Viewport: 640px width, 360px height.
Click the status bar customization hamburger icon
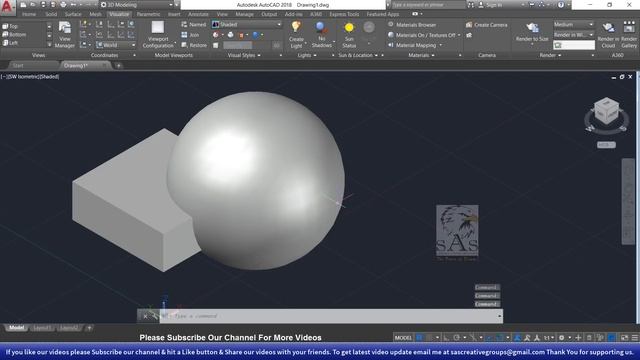(x=635, y=338)
